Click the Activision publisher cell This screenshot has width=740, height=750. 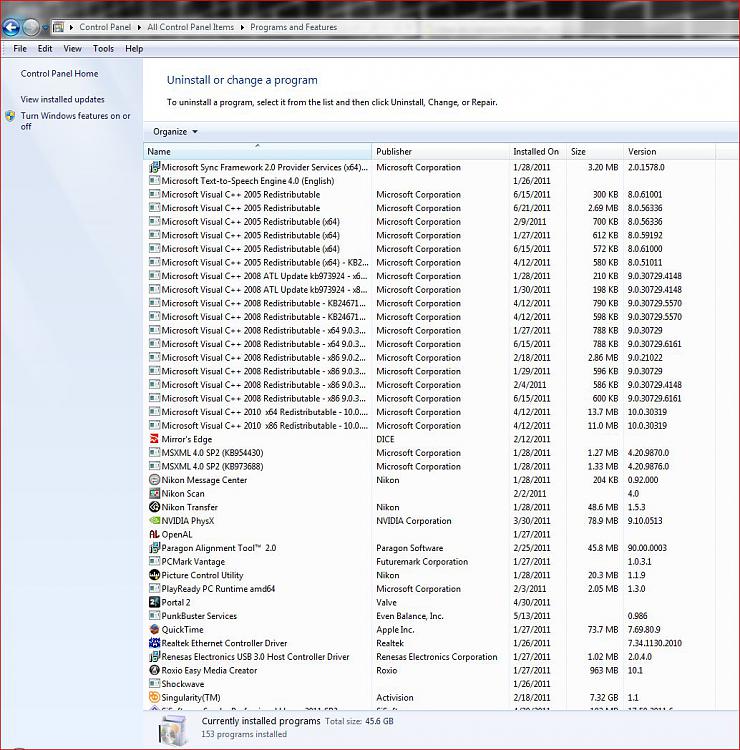point(395,697)
